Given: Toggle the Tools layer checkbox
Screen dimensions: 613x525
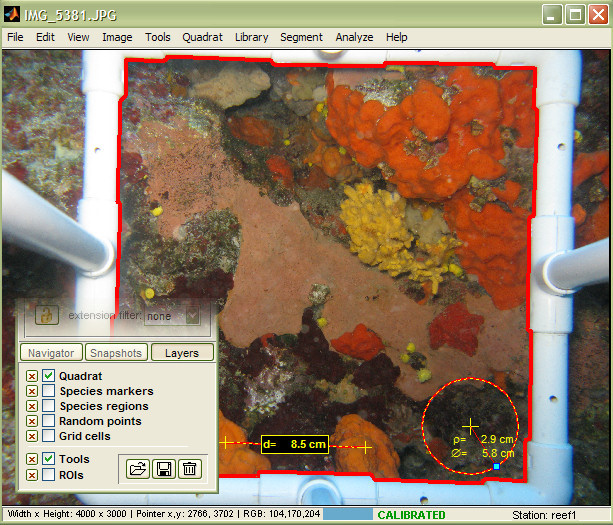Looking at the screenshot, I should point(49,459).
